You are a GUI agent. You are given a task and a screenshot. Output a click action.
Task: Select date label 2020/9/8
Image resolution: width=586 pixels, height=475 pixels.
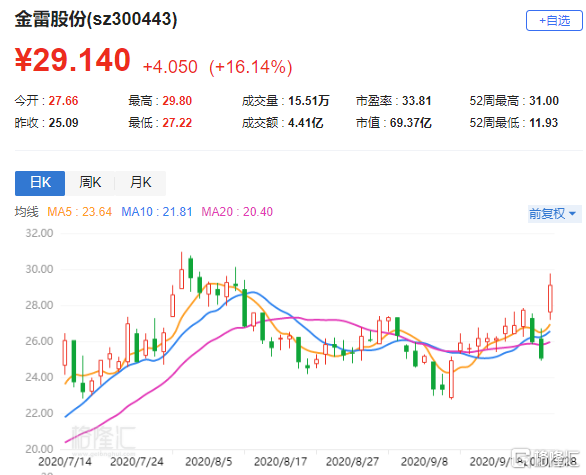pyautogui.click(x=424, y=462)
